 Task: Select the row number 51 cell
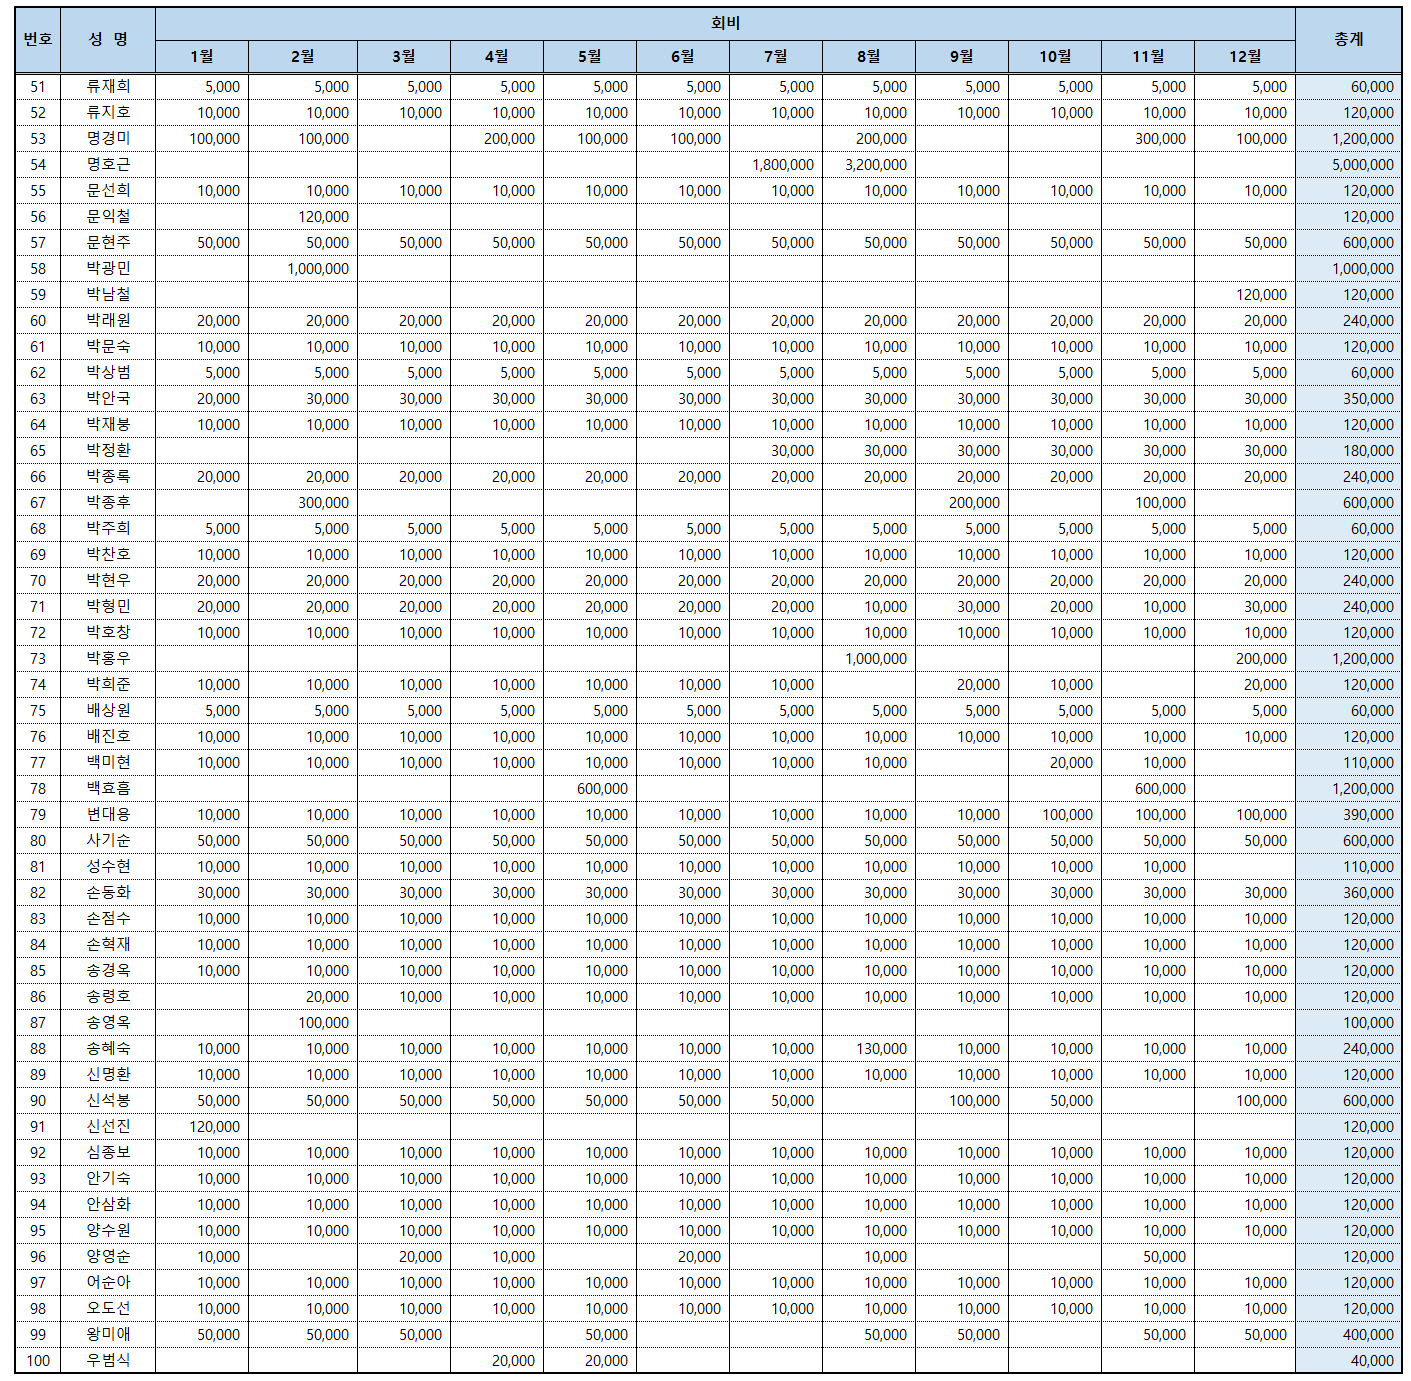38,87
